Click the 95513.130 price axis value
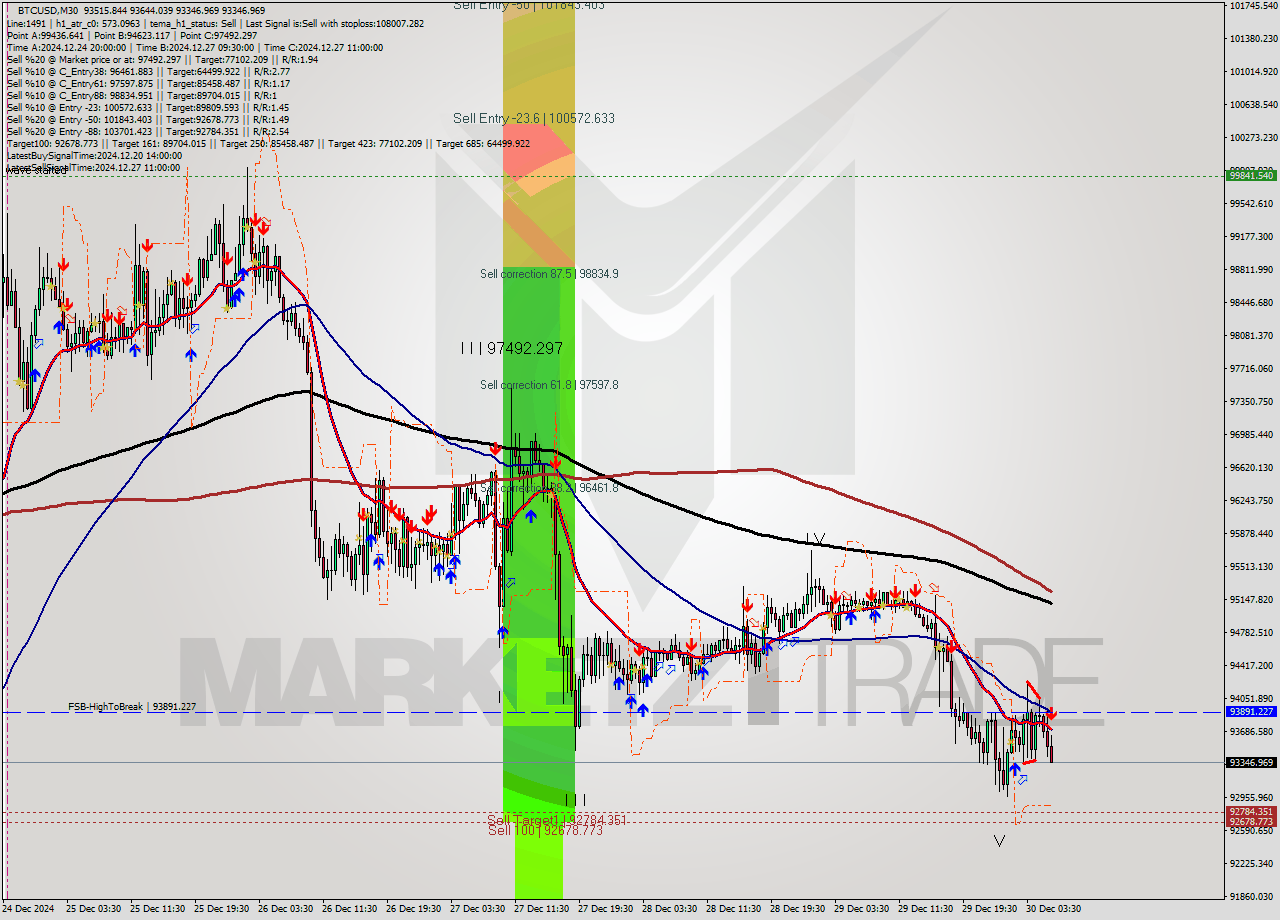Screen dimensions: 1280x920 [1251, 567]
